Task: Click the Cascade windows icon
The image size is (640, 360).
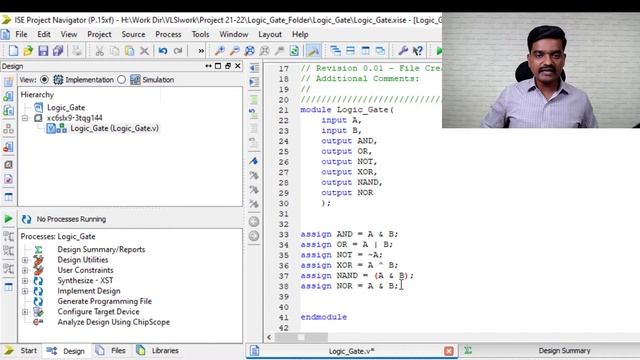Action: pyautogui.click(x=336, y=51)
